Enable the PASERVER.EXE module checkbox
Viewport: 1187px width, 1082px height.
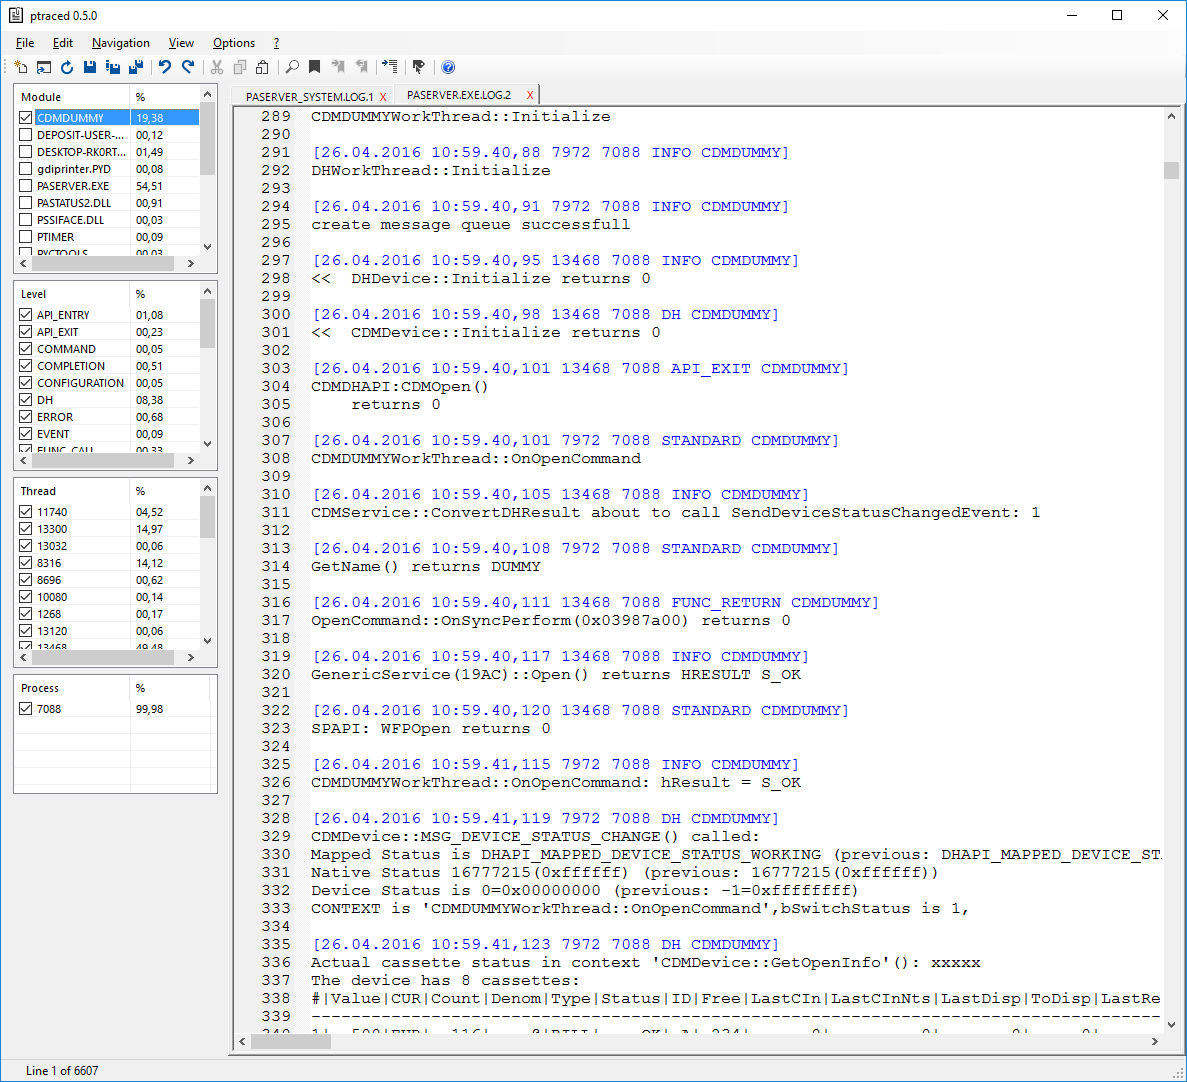[26, 186]
